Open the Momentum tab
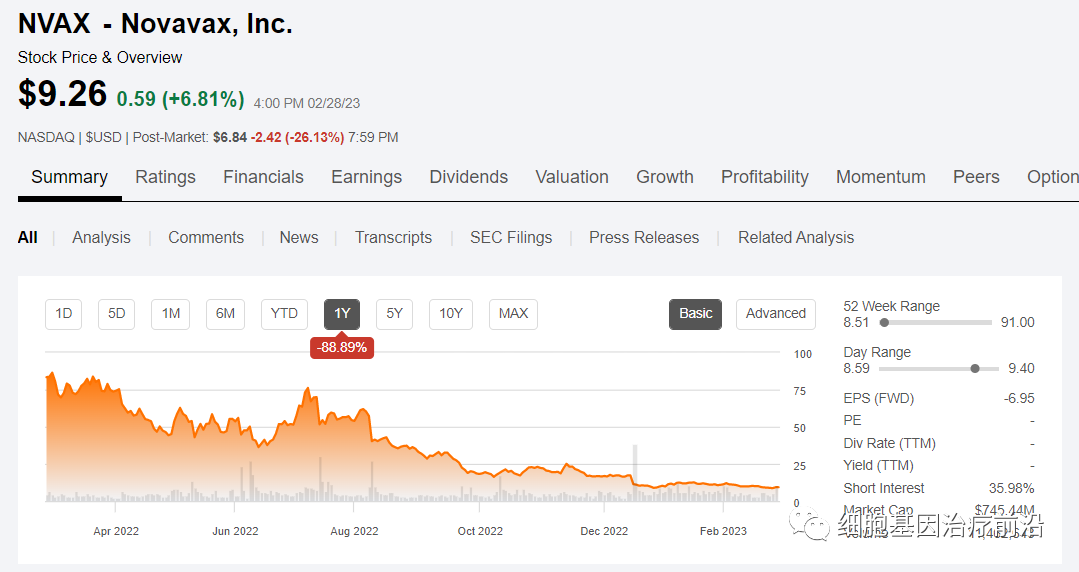Screen dimensions: 1079x572 click(x=880, y=177)
